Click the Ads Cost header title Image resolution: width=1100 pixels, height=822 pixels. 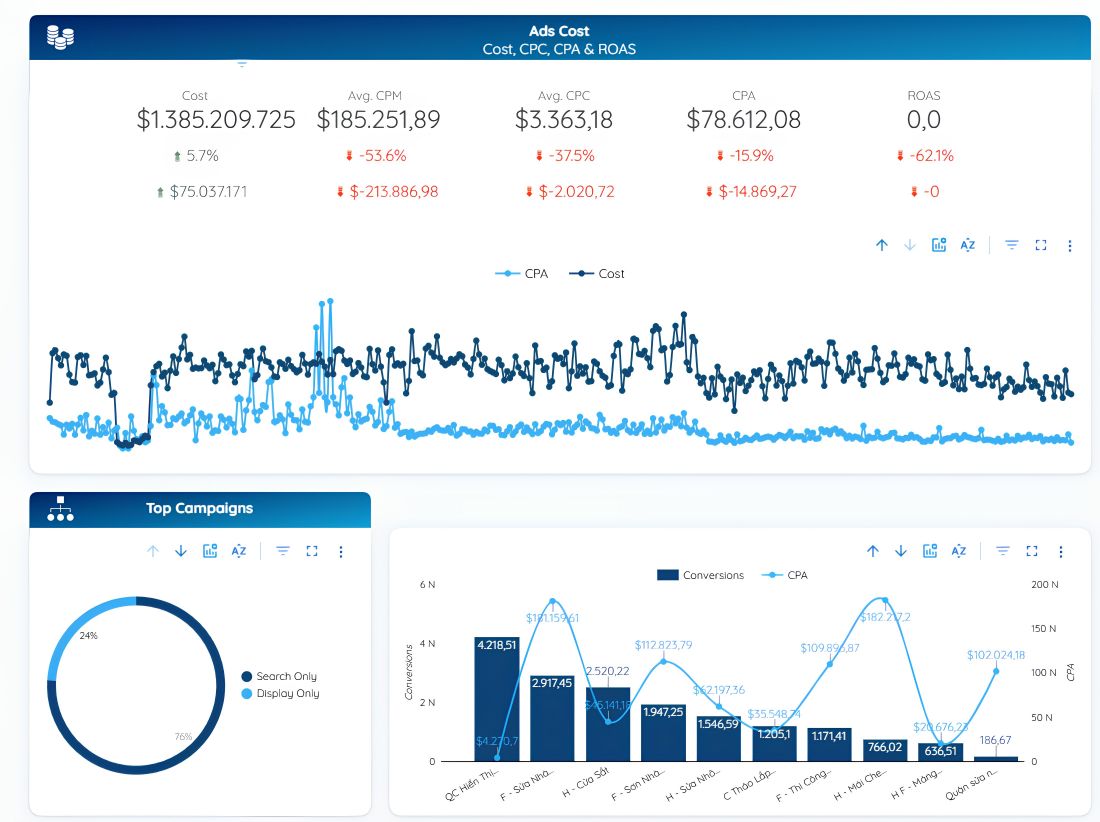(559, 31)
